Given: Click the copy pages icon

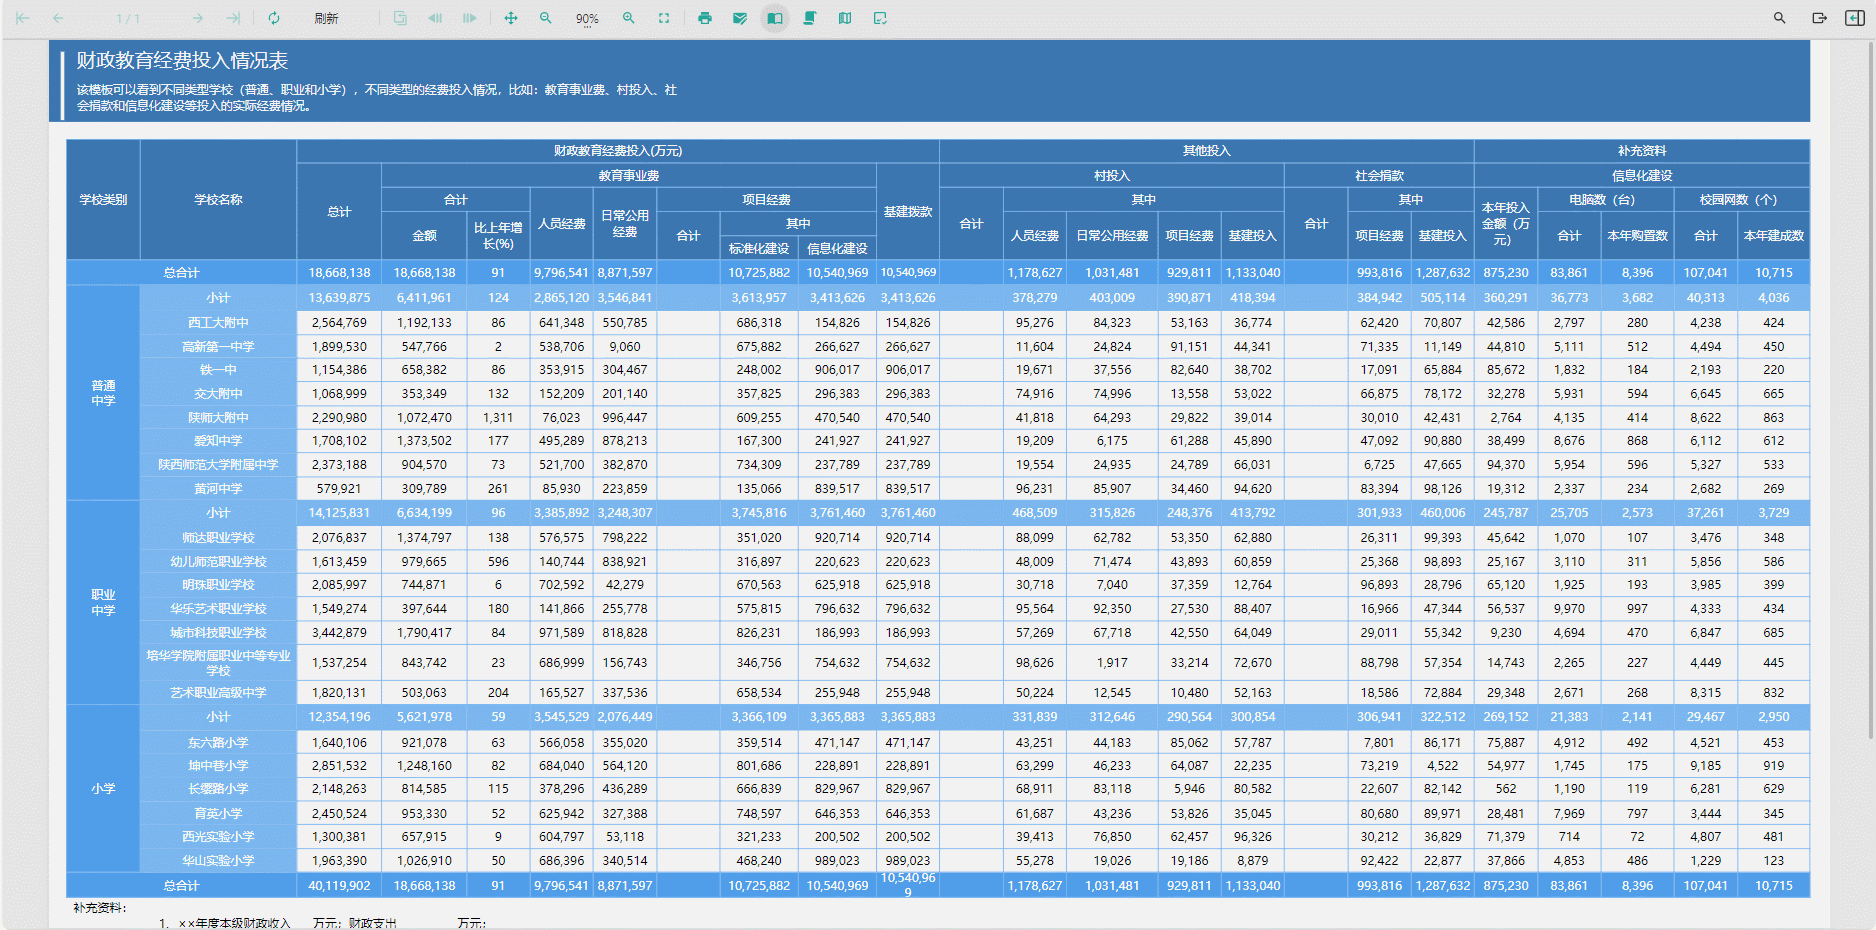Looking at the screenshot, I should tap(400, 18).
